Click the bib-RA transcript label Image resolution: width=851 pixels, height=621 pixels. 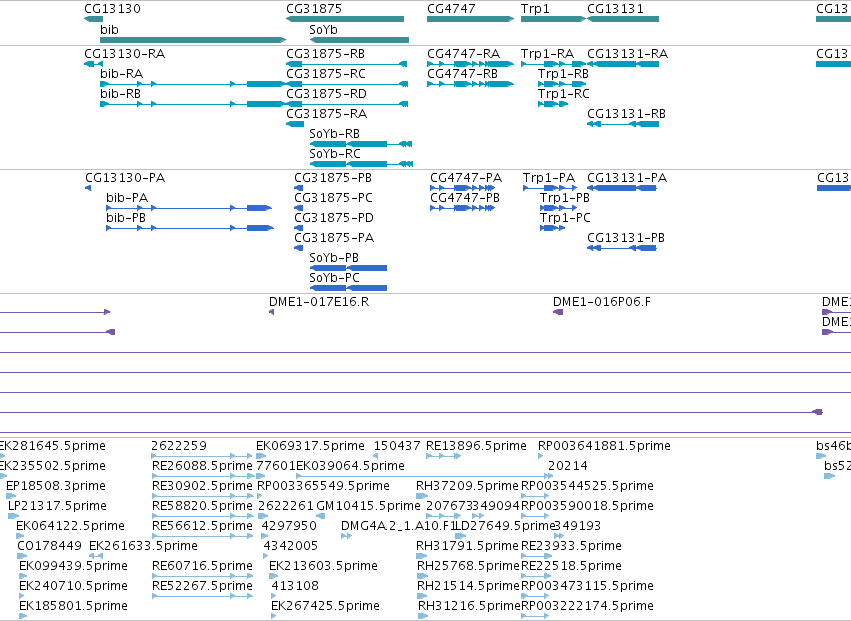[x=122, y=74]
